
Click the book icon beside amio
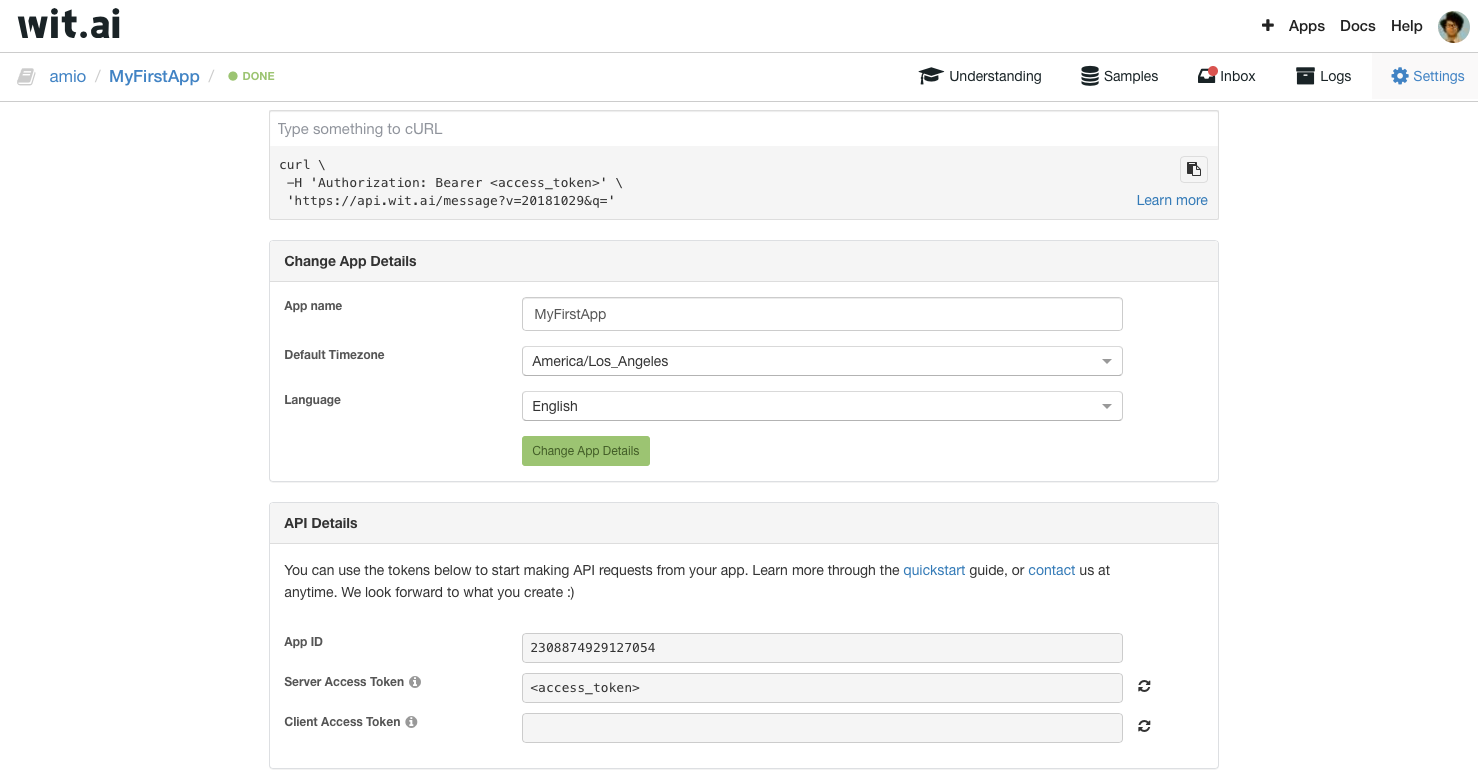tap(27, 76)
